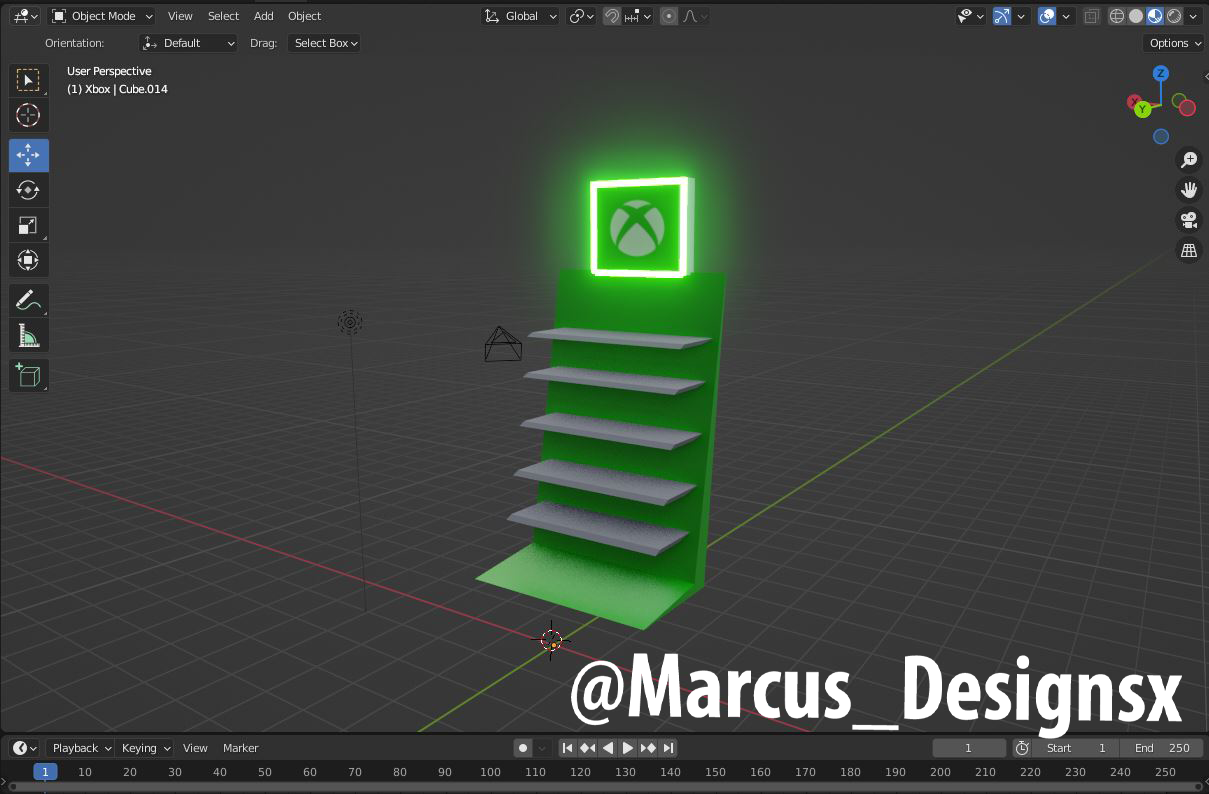Open the timeline Keying menu

144,748
